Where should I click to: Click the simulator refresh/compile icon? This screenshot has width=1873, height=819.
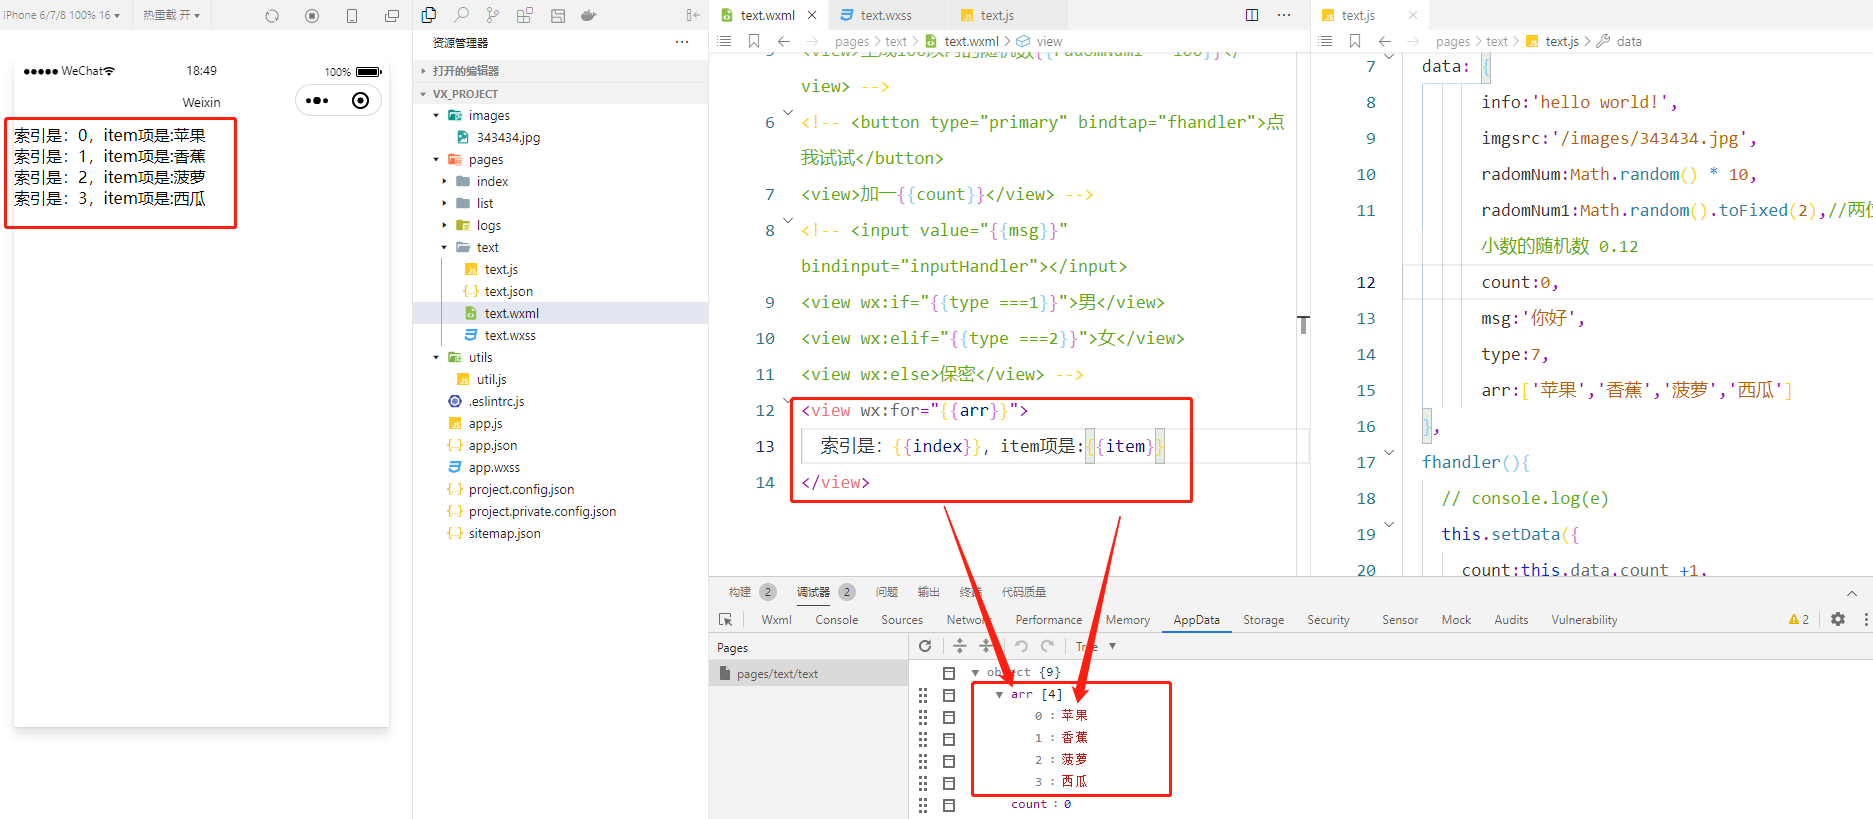(272, 16)
